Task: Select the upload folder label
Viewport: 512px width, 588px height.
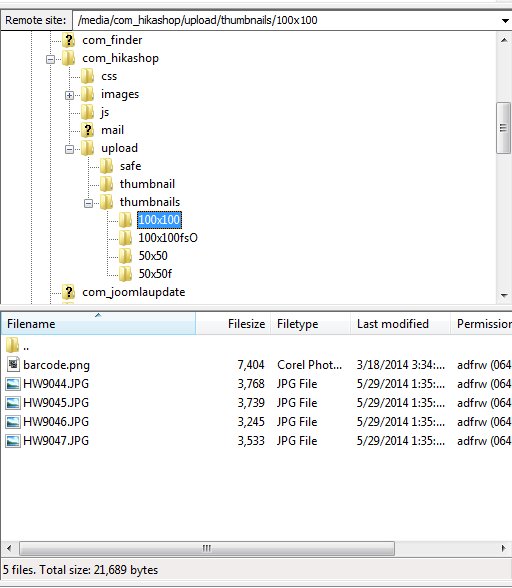Action: [x=119, y=148]
